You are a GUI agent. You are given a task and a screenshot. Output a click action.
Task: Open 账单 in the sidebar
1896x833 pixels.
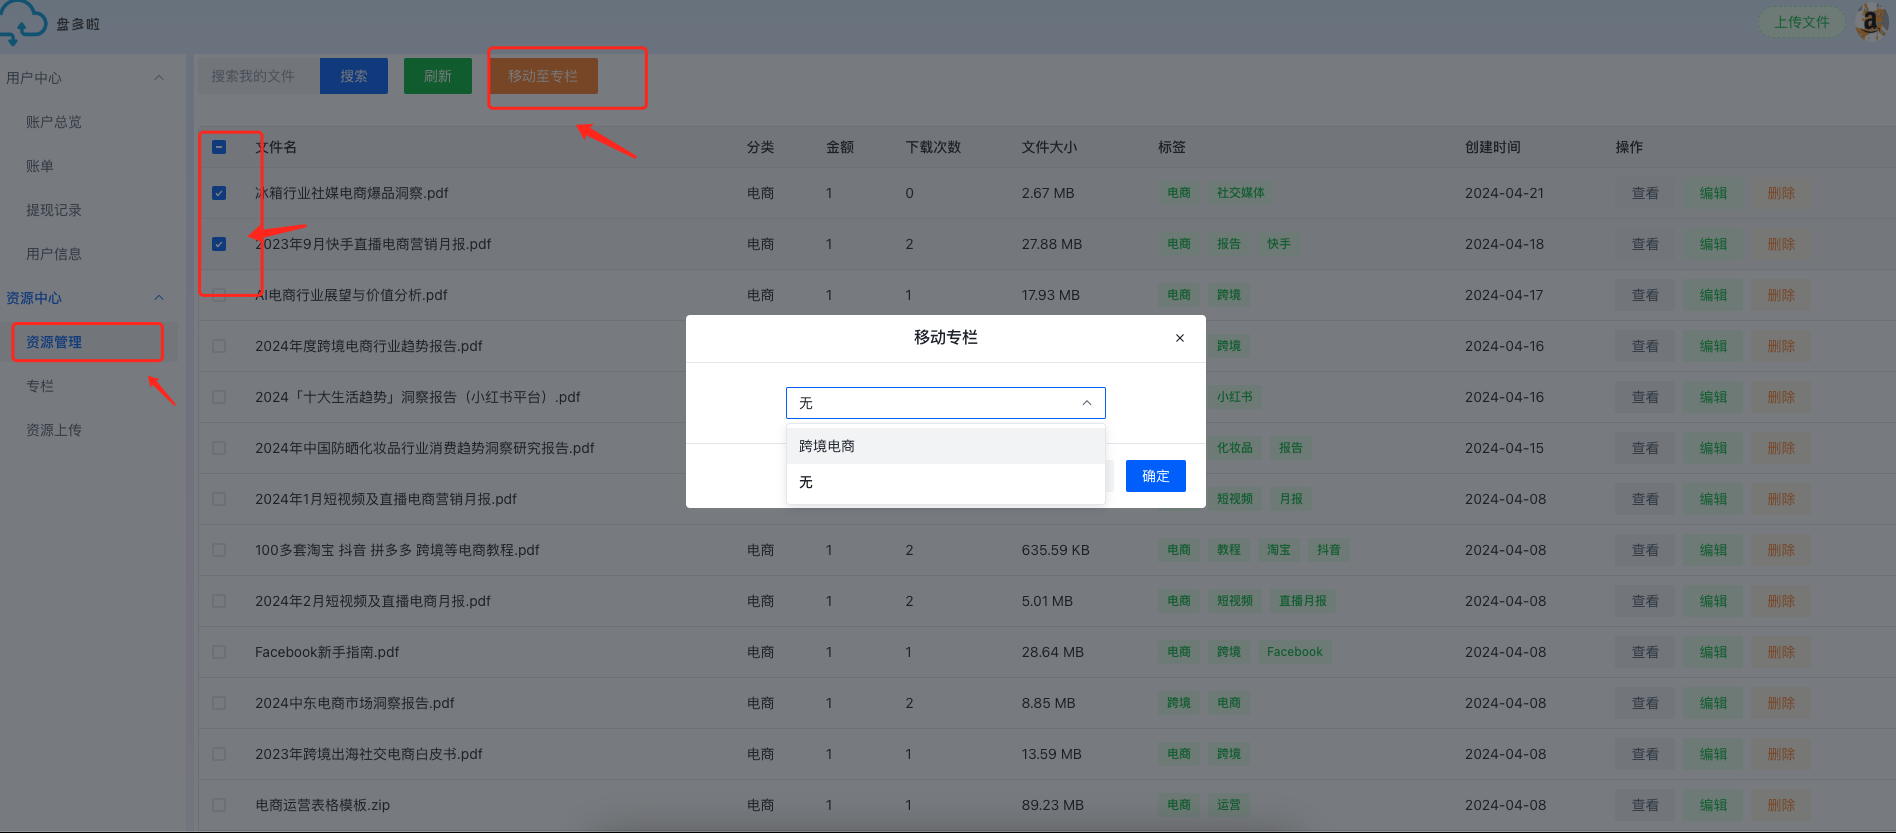tap(40, 166)
